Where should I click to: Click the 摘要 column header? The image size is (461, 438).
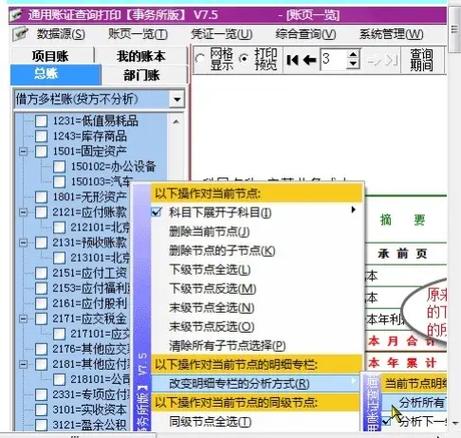pos(403,220)
